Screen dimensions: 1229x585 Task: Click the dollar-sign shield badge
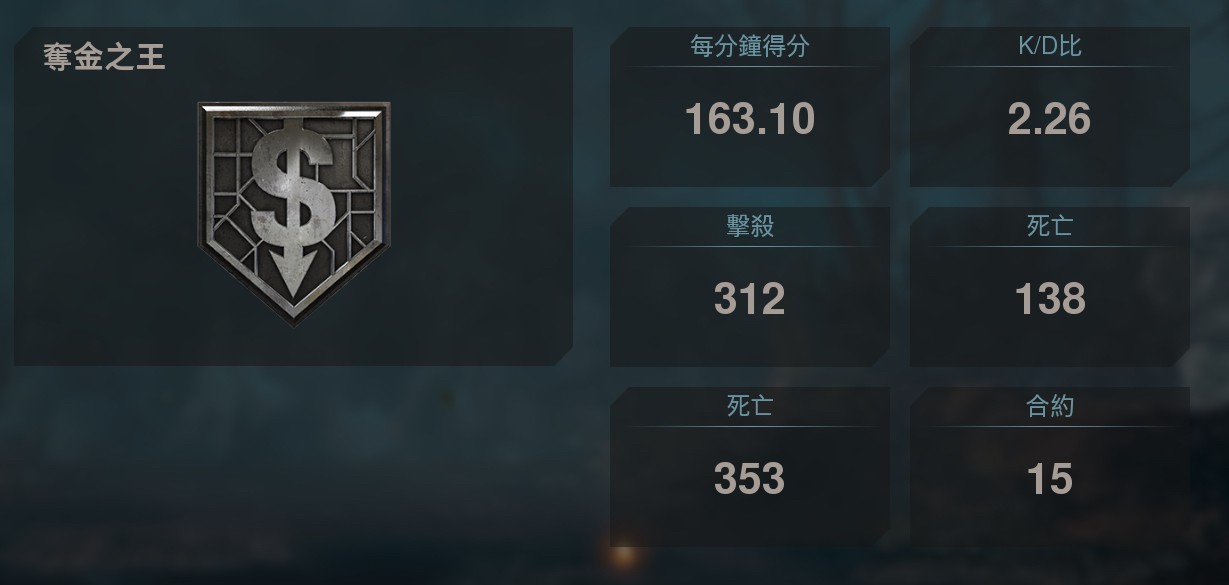(x=294, y=213)
